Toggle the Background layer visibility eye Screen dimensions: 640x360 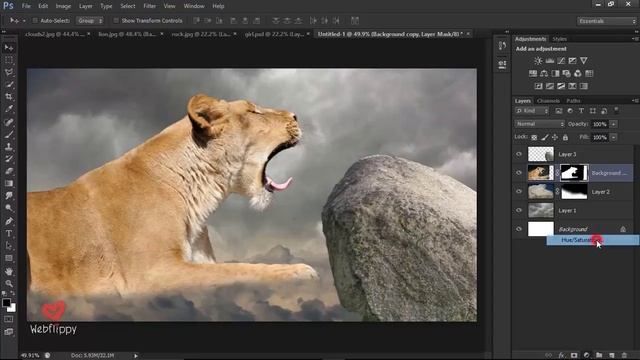519,229
